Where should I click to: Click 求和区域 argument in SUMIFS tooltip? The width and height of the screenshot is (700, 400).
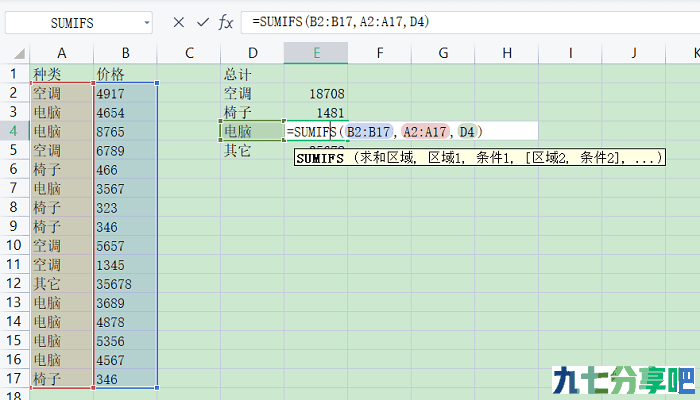[387, 158]
